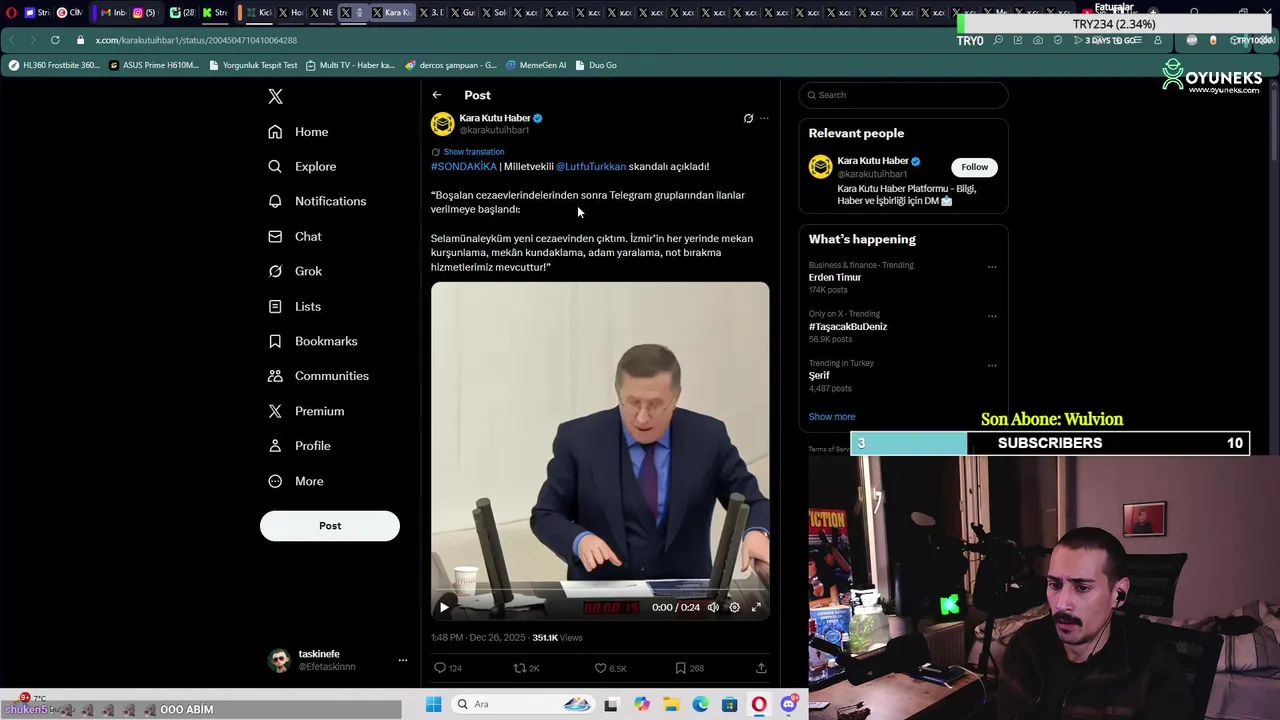Follow Kara Kutu Haber
The height and width of the screenshot is (720, 1280).
[974, 167]
